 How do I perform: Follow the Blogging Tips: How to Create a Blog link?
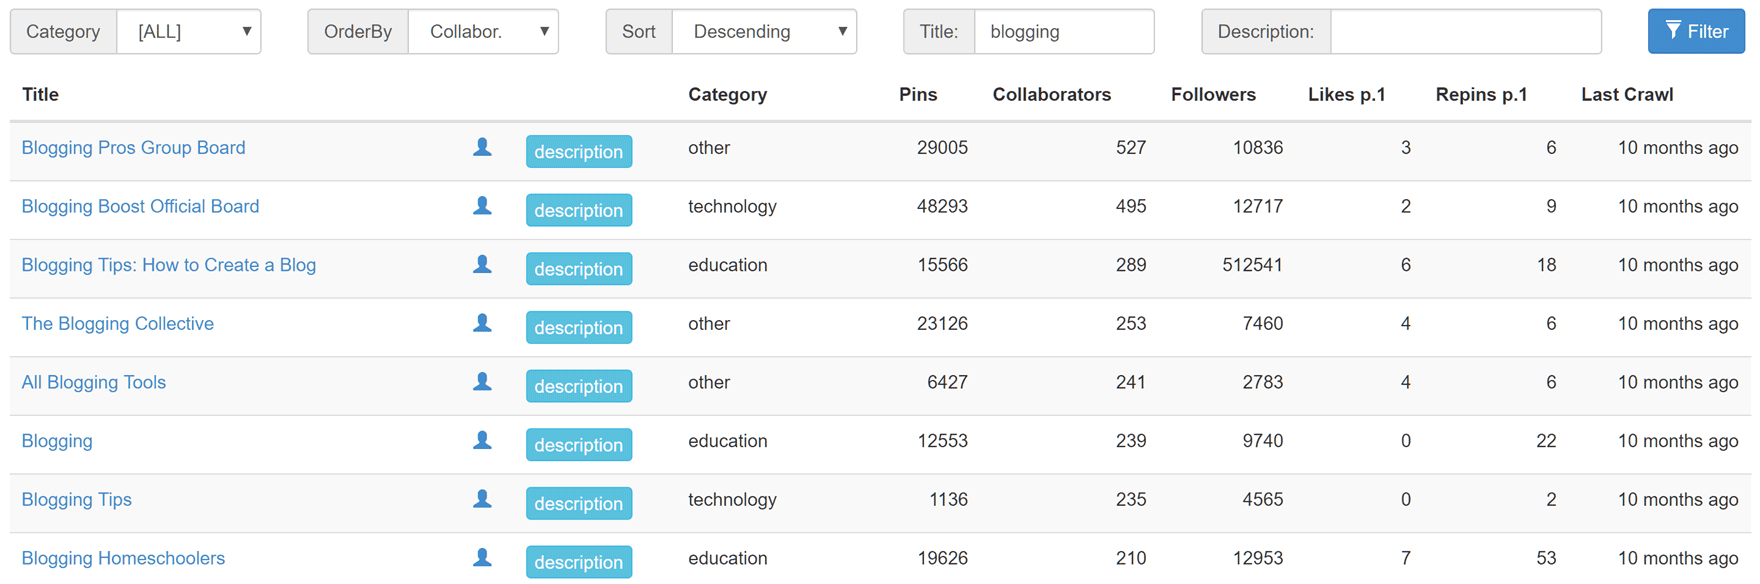click(x=168, y=265)
